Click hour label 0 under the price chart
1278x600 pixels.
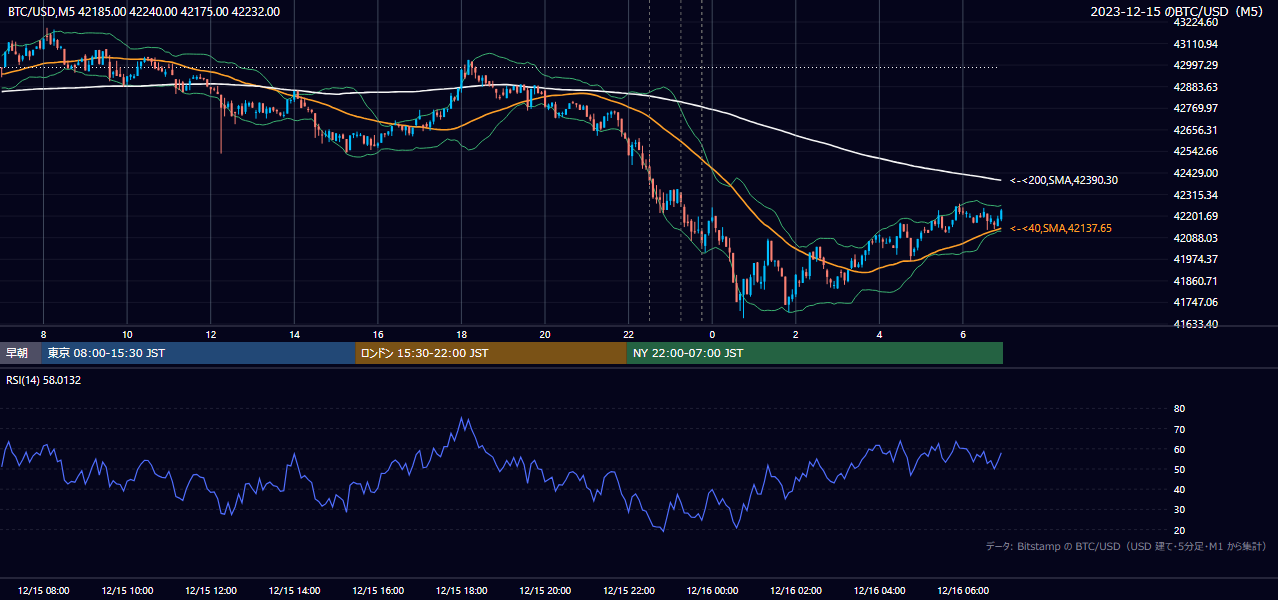712,334
